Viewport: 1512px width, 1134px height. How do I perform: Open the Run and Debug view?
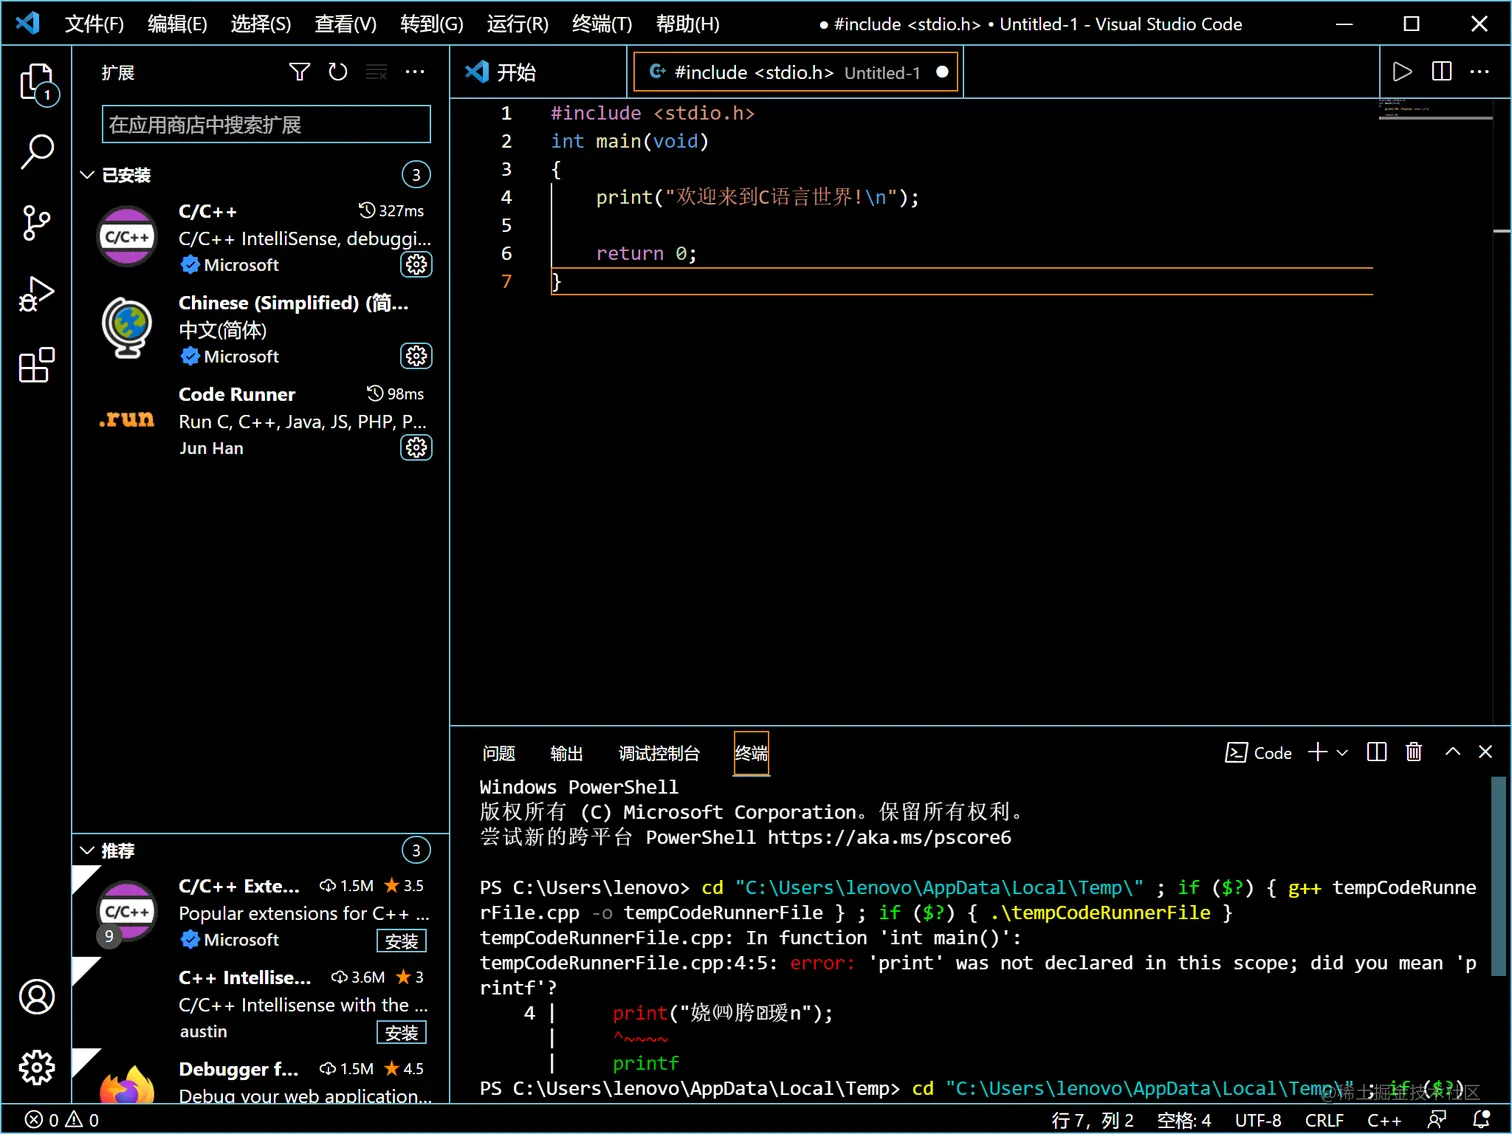click(37, 294)
